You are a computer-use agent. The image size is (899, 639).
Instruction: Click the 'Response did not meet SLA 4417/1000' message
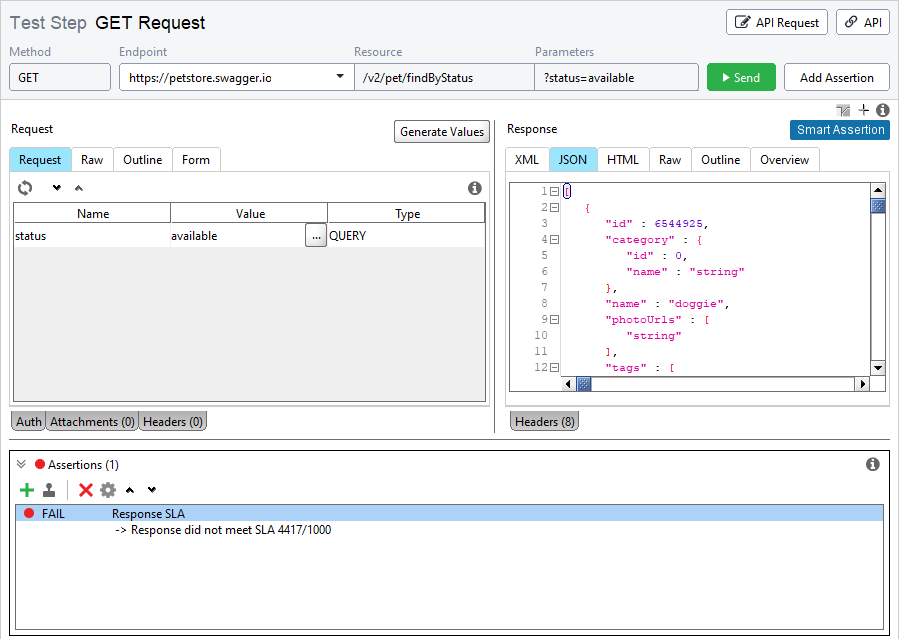[231, 530]
